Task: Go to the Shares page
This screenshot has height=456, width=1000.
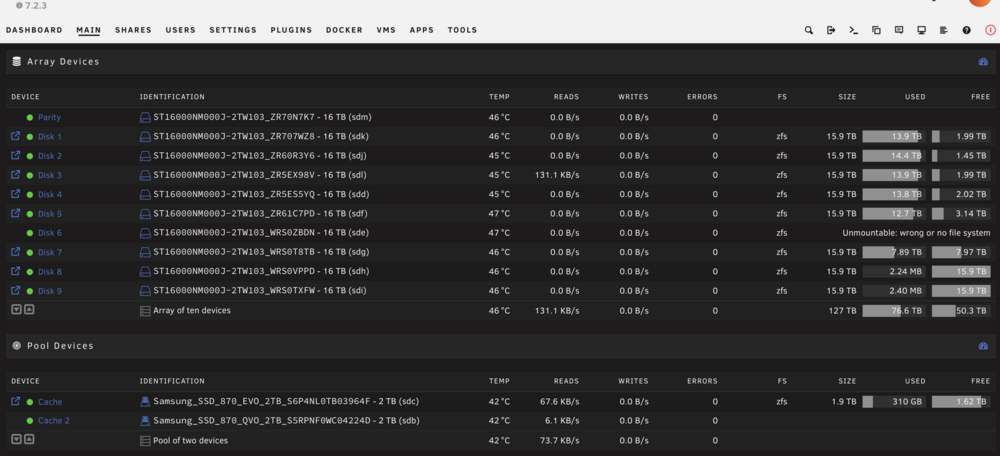Action: pos(133,30)
